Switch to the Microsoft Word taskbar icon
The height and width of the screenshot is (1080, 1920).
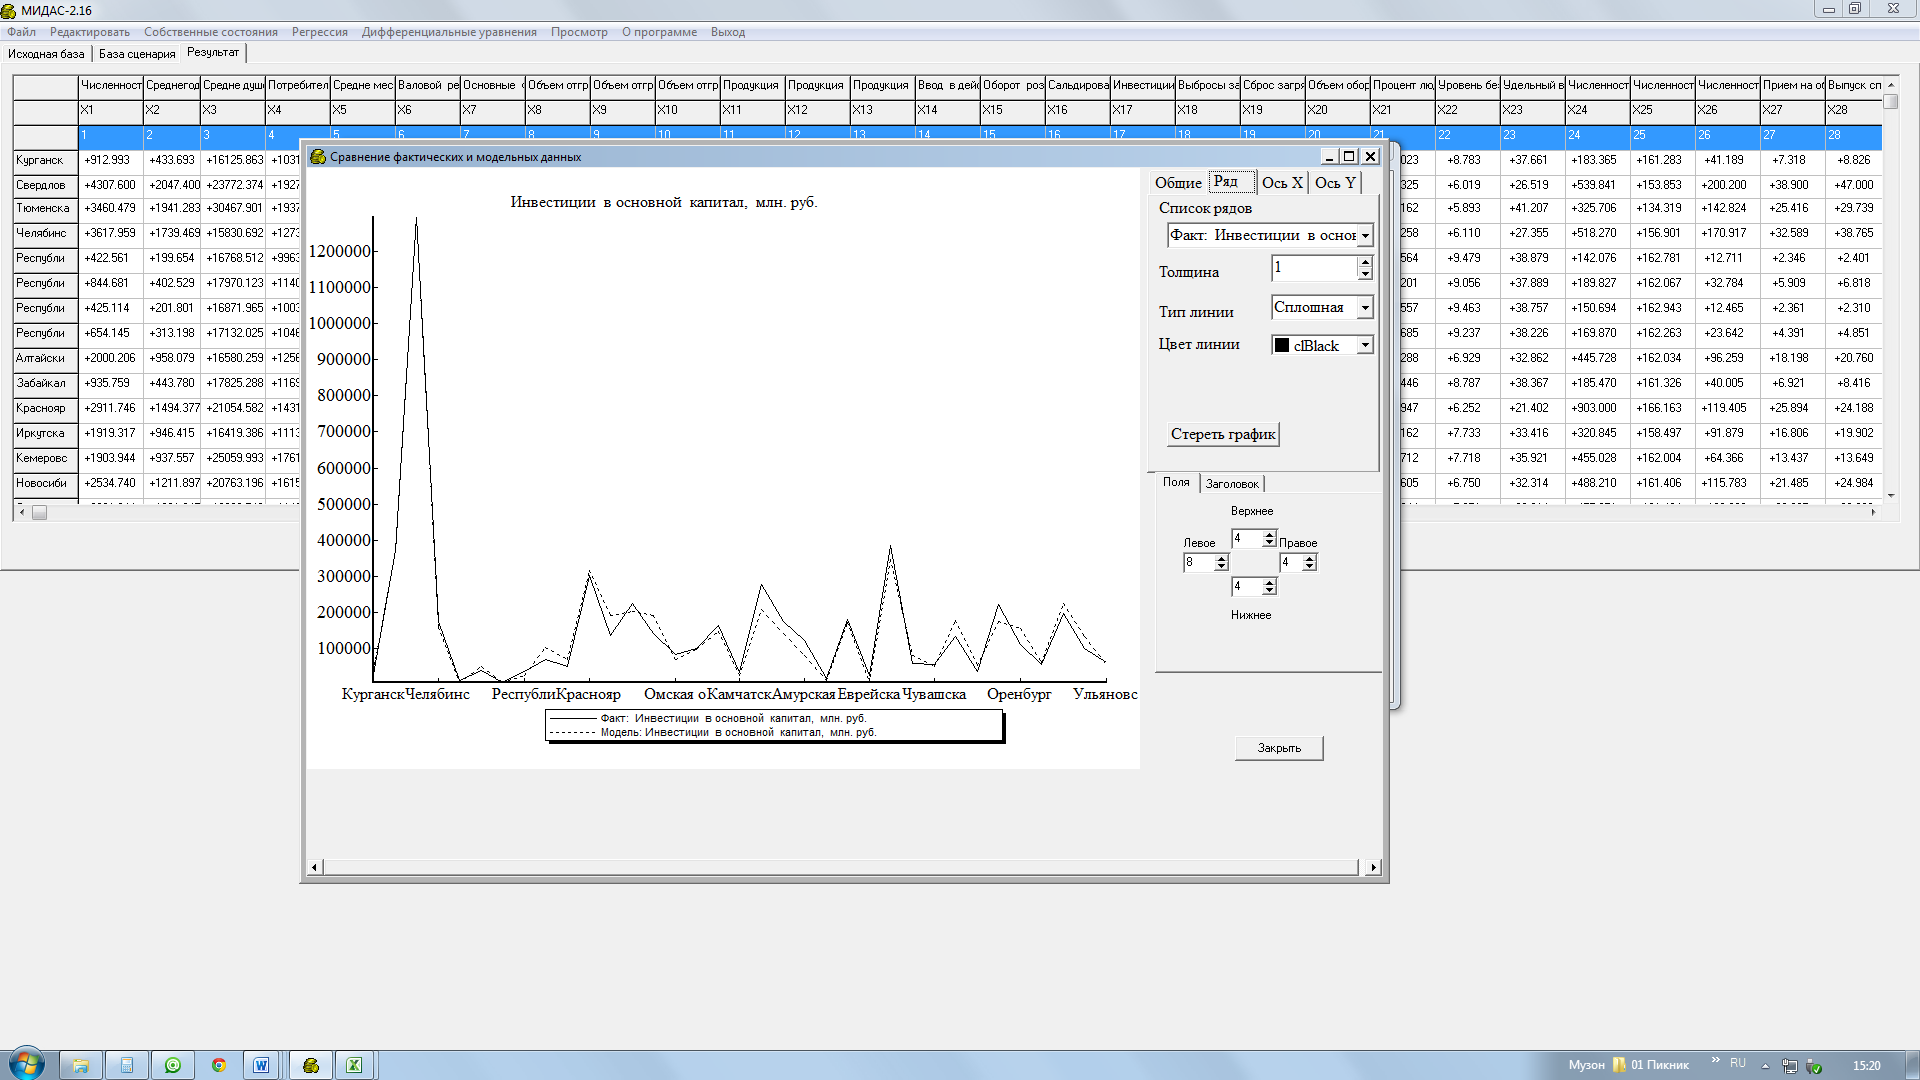pyautogui.click(x=261, y=1065)
